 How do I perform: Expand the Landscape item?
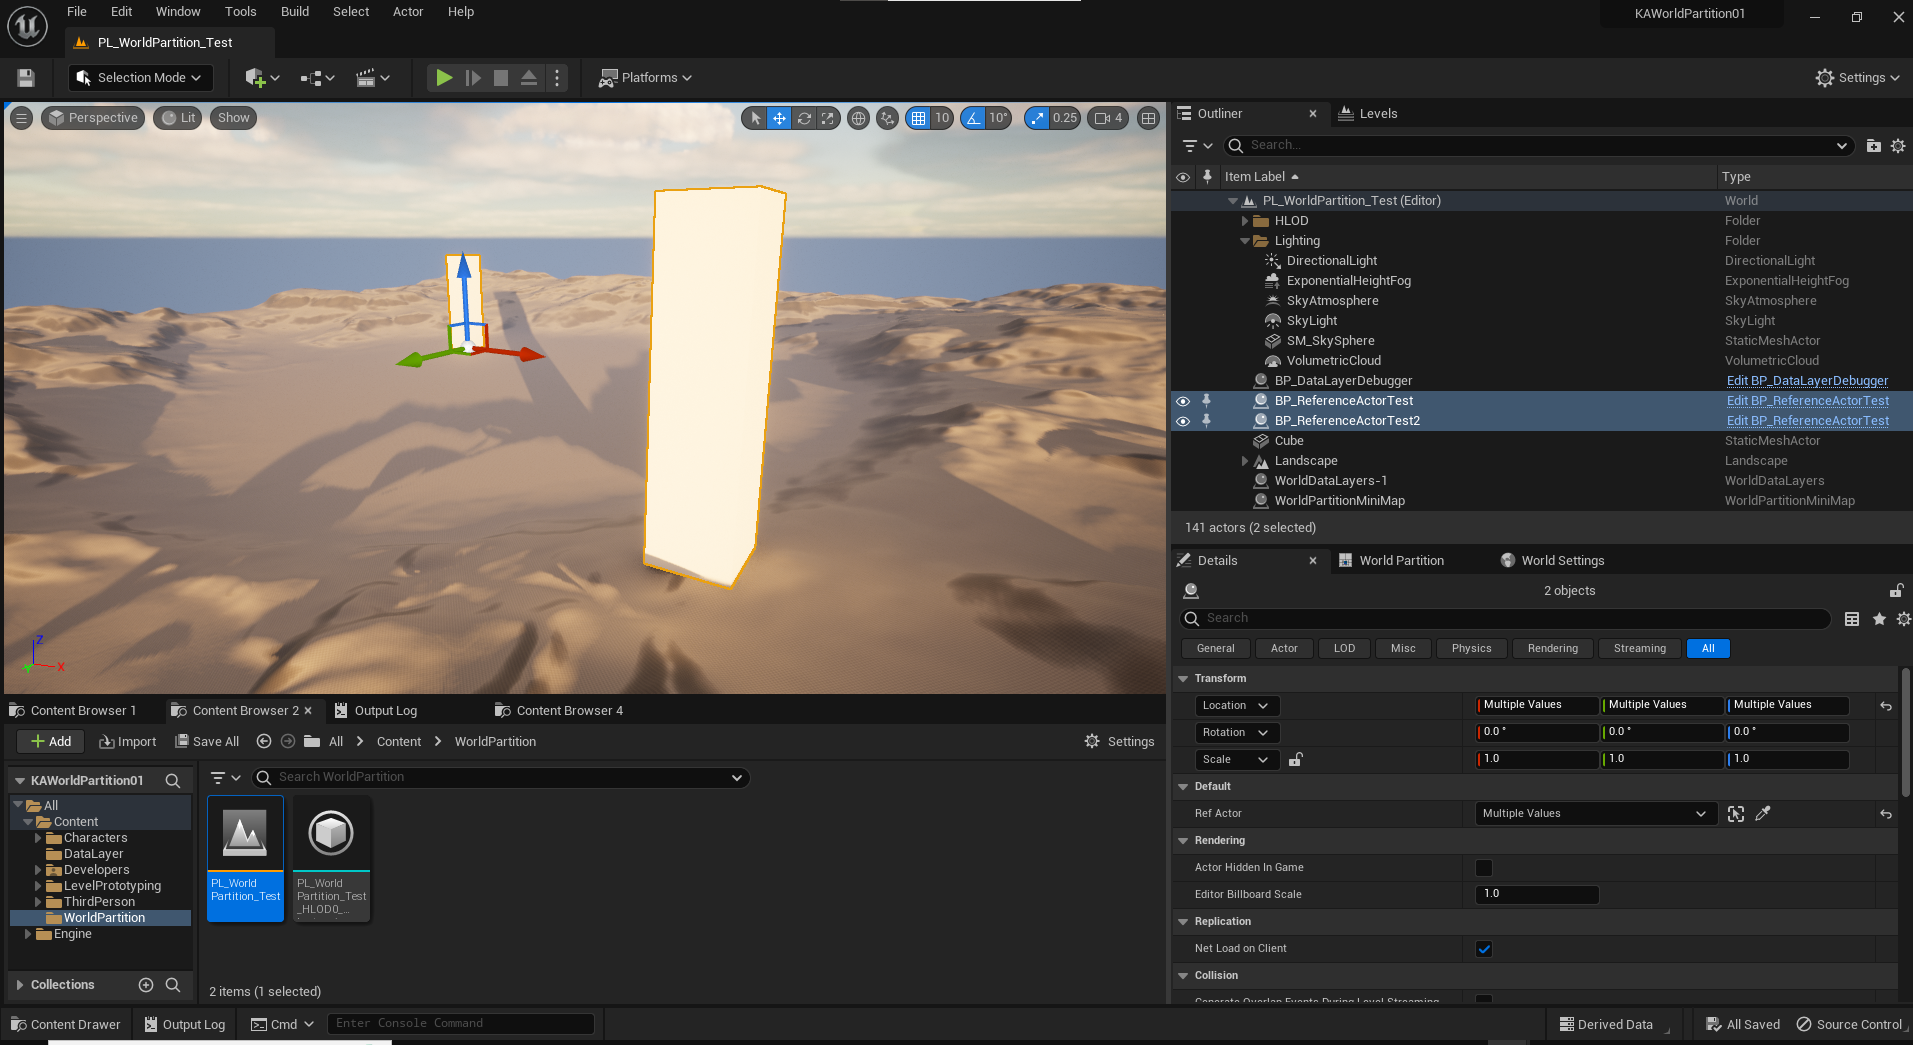click(x=1245, y=461)
